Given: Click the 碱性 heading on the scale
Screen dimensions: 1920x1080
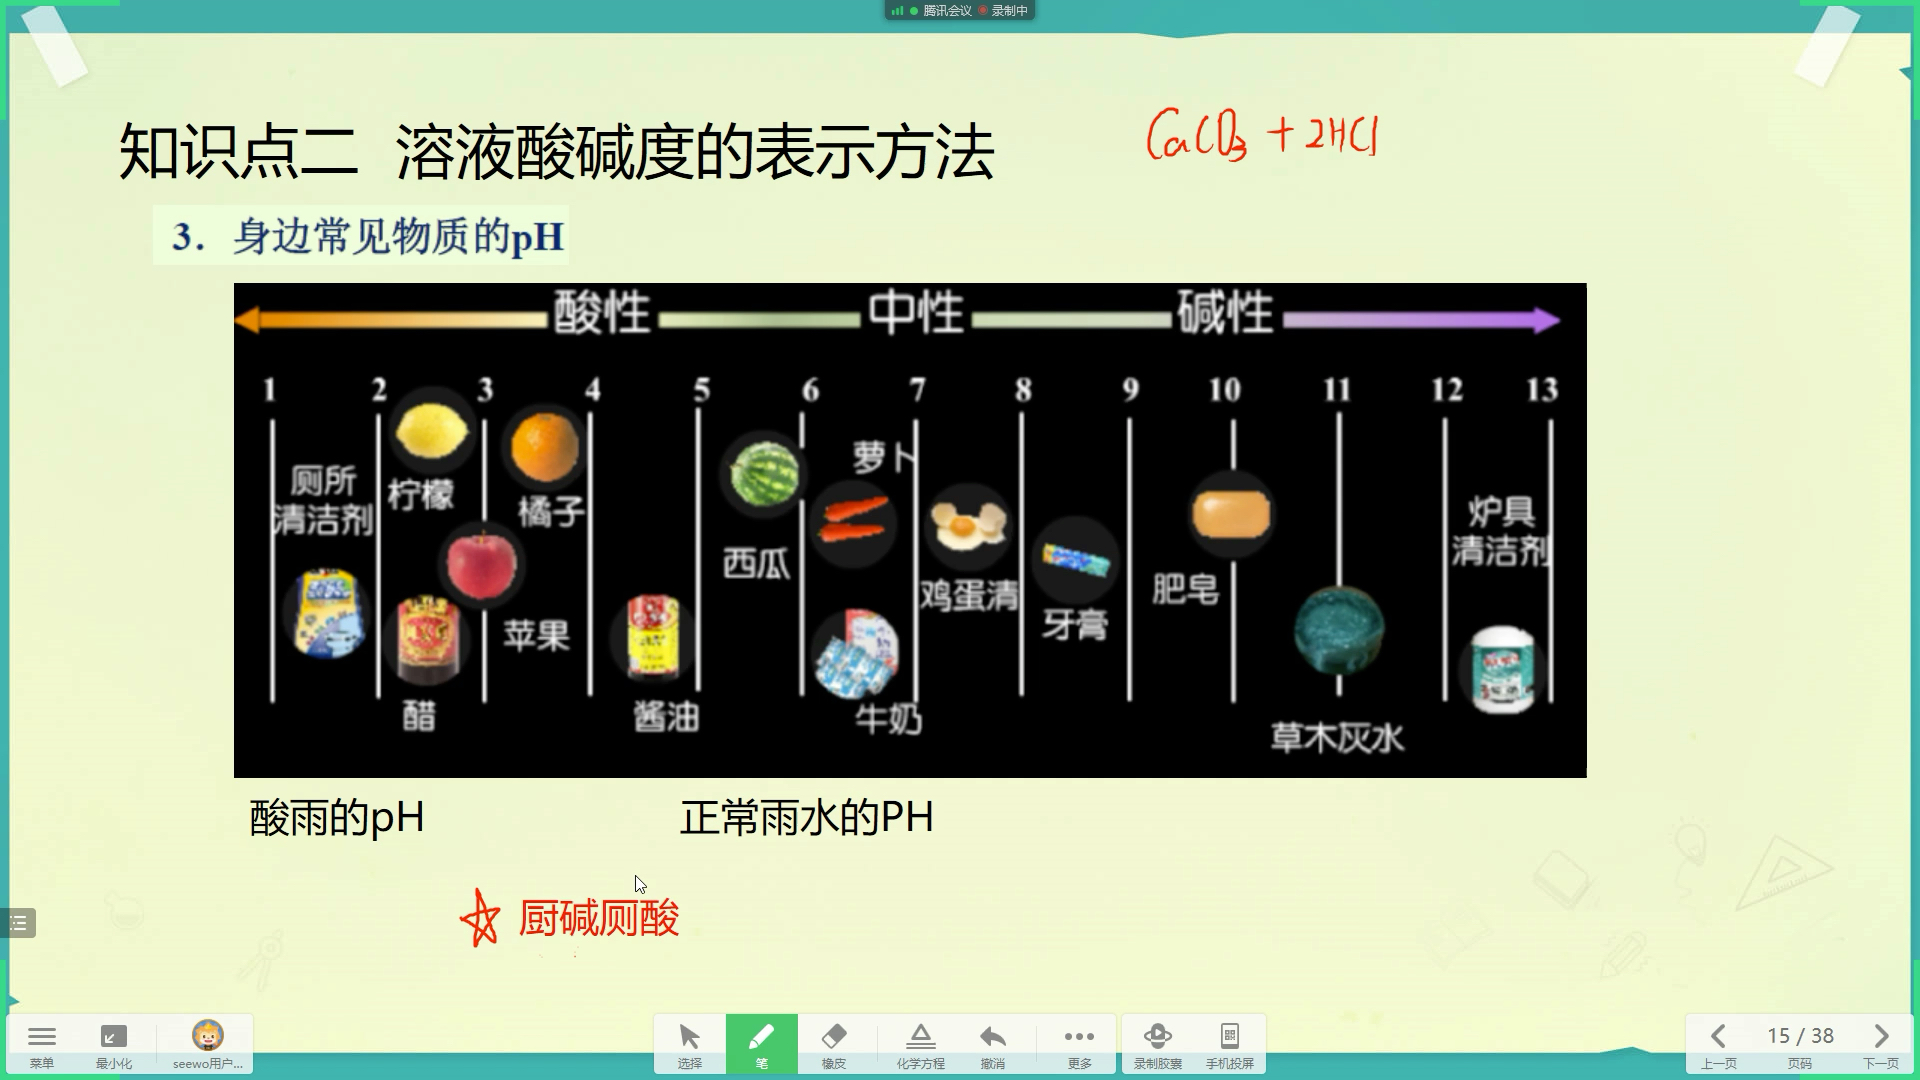Looking at the screenshot, I should tap(1226, 312).
